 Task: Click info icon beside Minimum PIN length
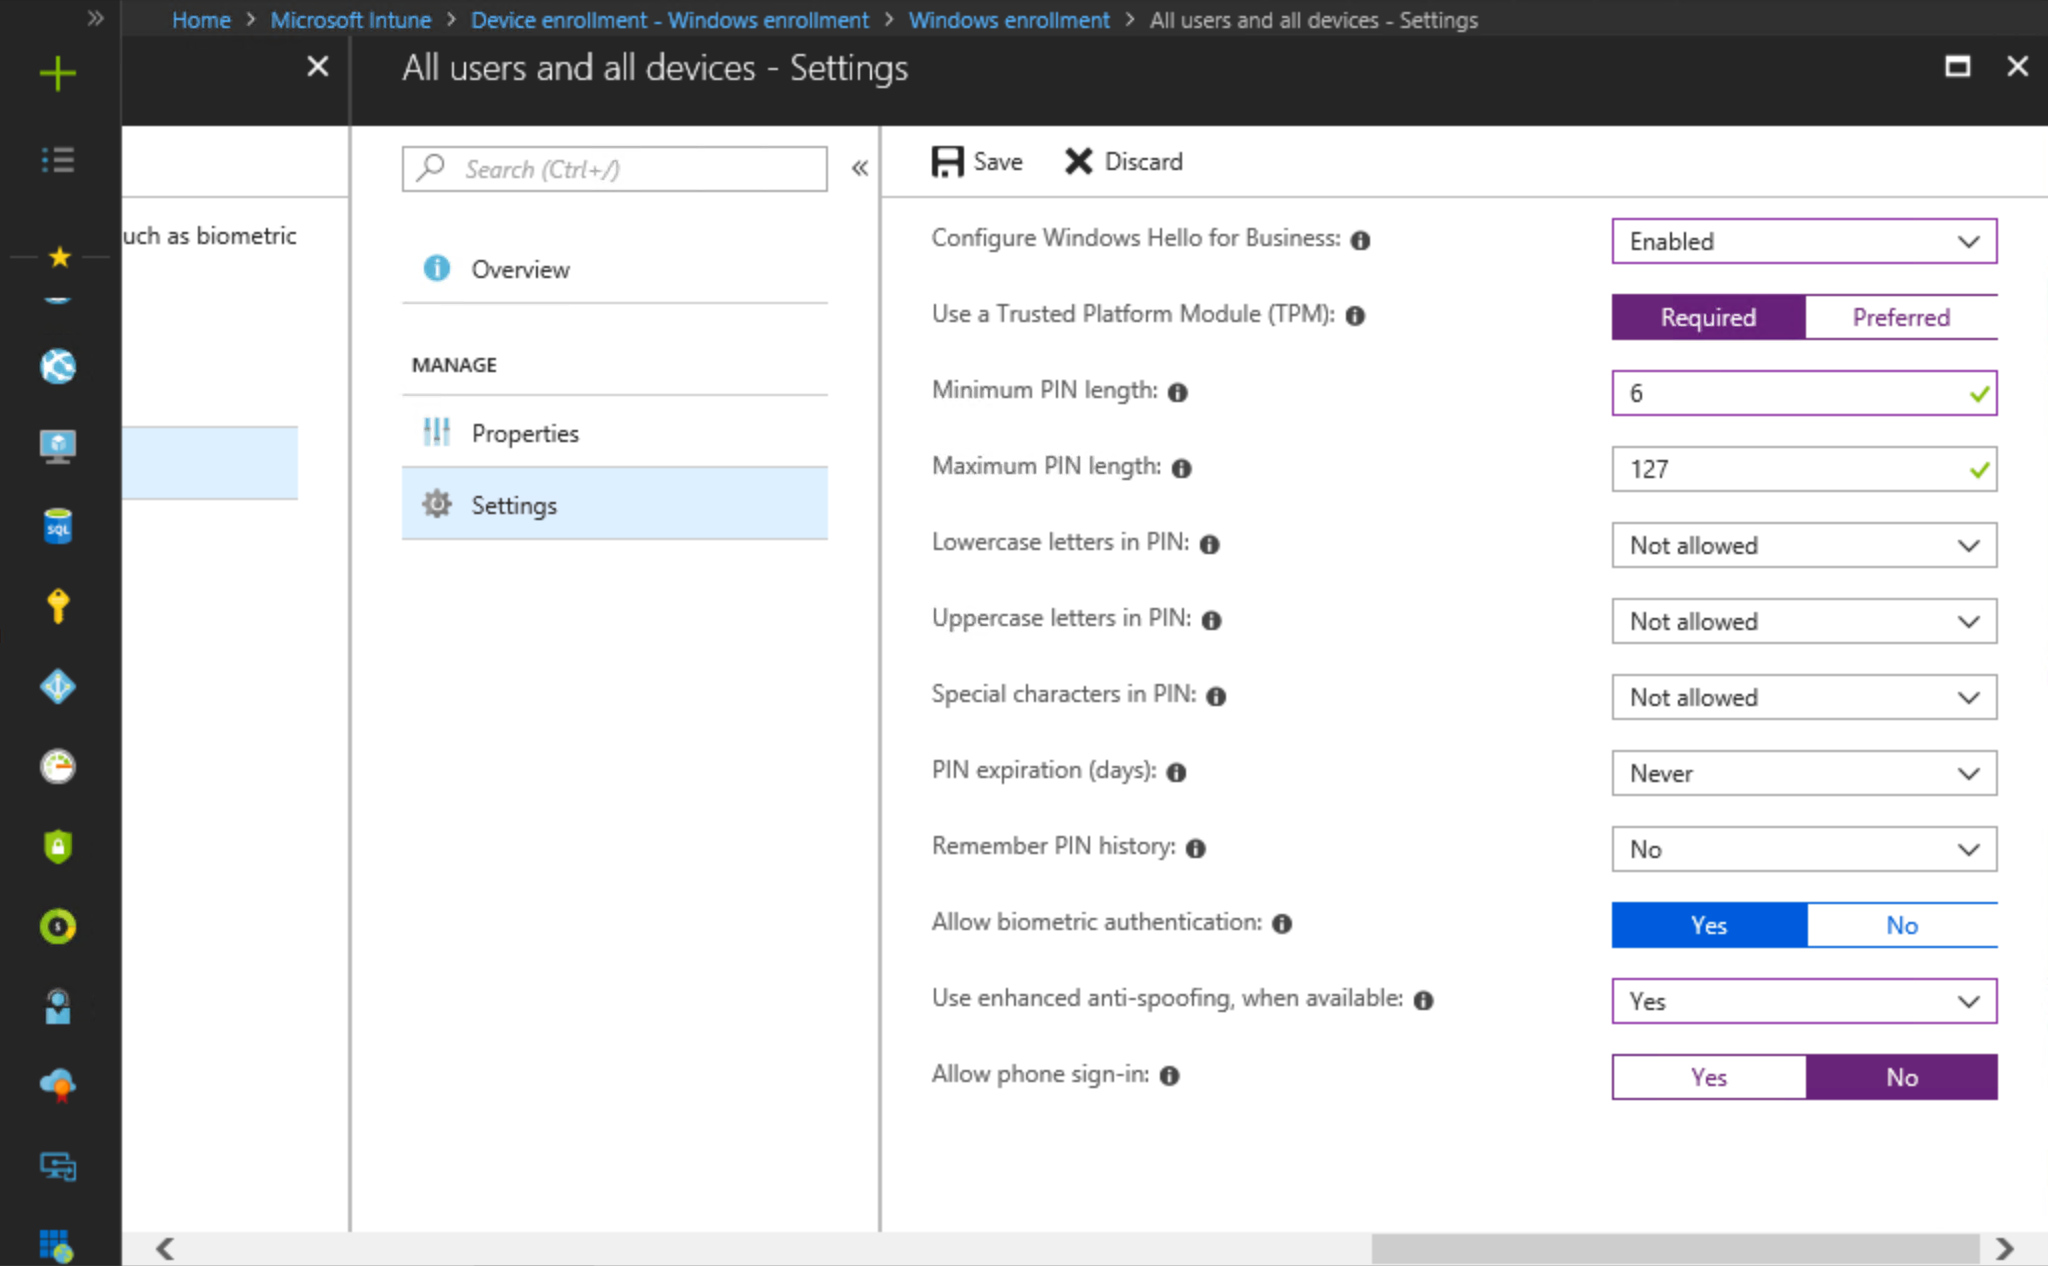[1178, 392]
